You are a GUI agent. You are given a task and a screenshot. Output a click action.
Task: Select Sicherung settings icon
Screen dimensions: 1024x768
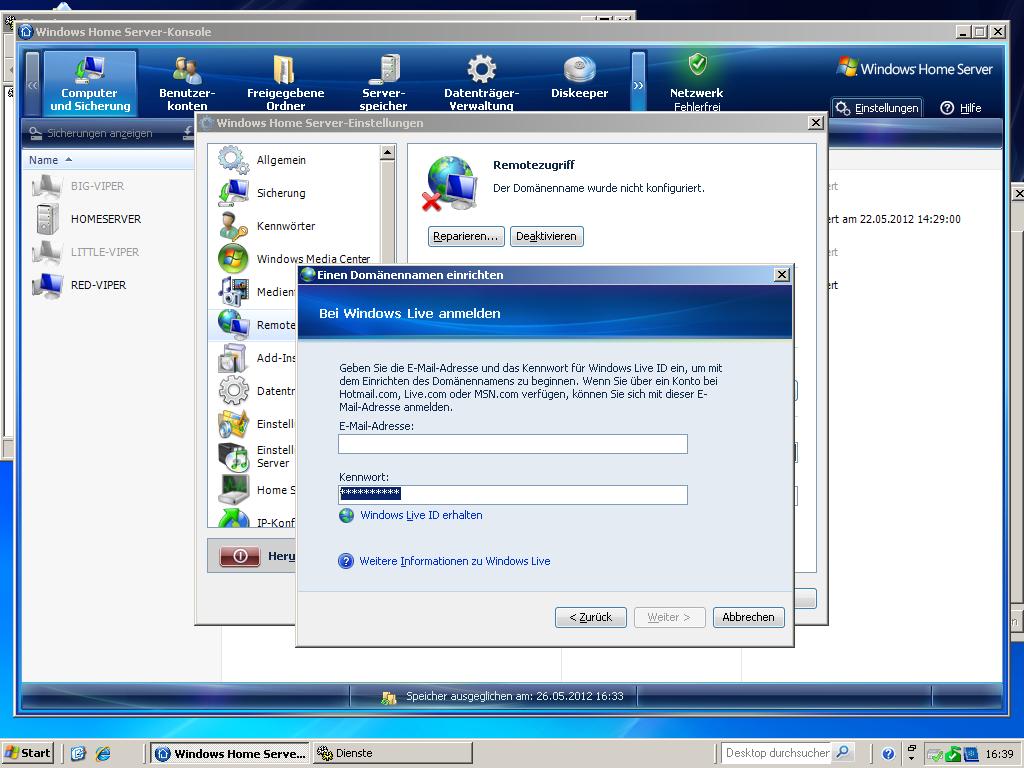233,193
